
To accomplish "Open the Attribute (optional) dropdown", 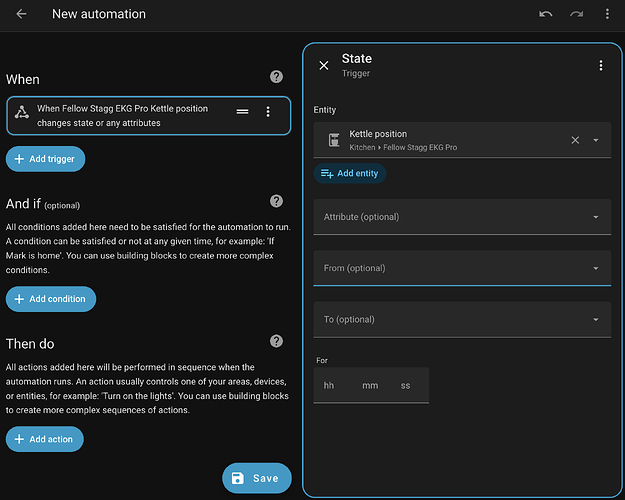I will click(462, 217).
